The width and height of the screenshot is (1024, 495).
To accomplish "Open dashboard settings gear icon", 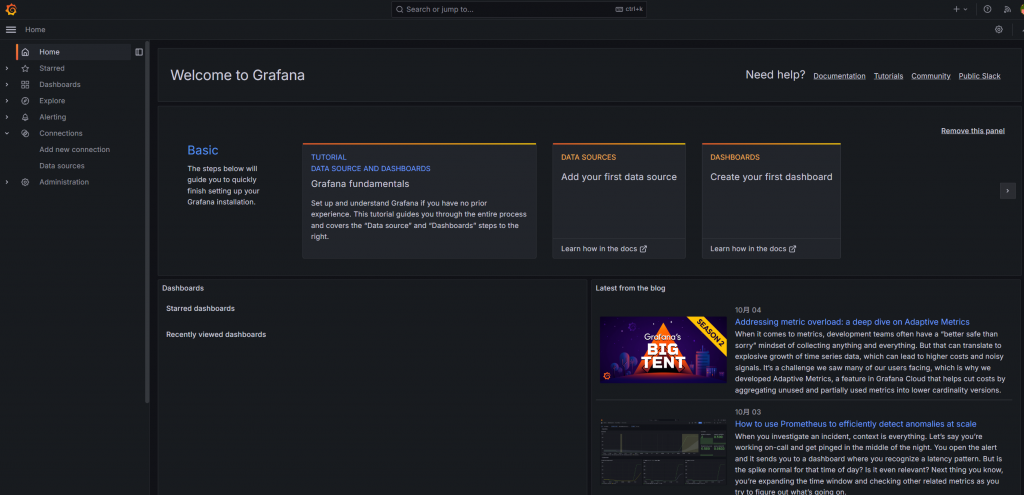I will coord(999,29).
